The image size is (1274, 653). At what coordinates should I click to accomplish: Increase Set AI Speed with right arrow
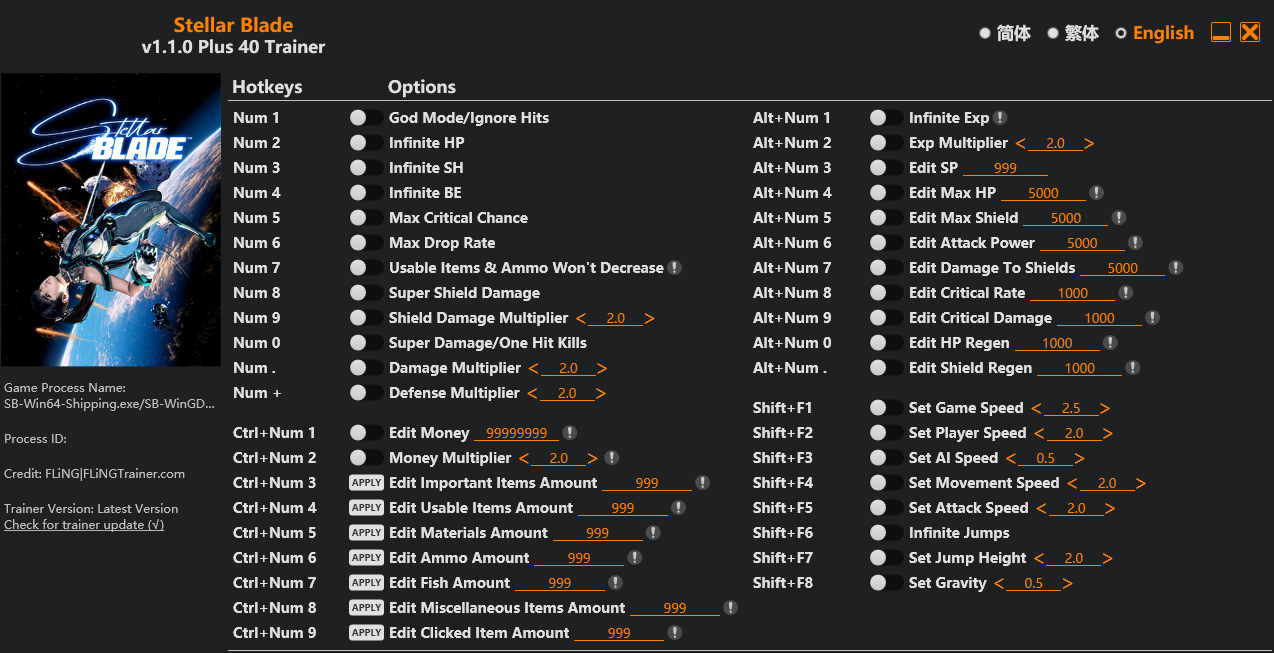pos(1080,458)
